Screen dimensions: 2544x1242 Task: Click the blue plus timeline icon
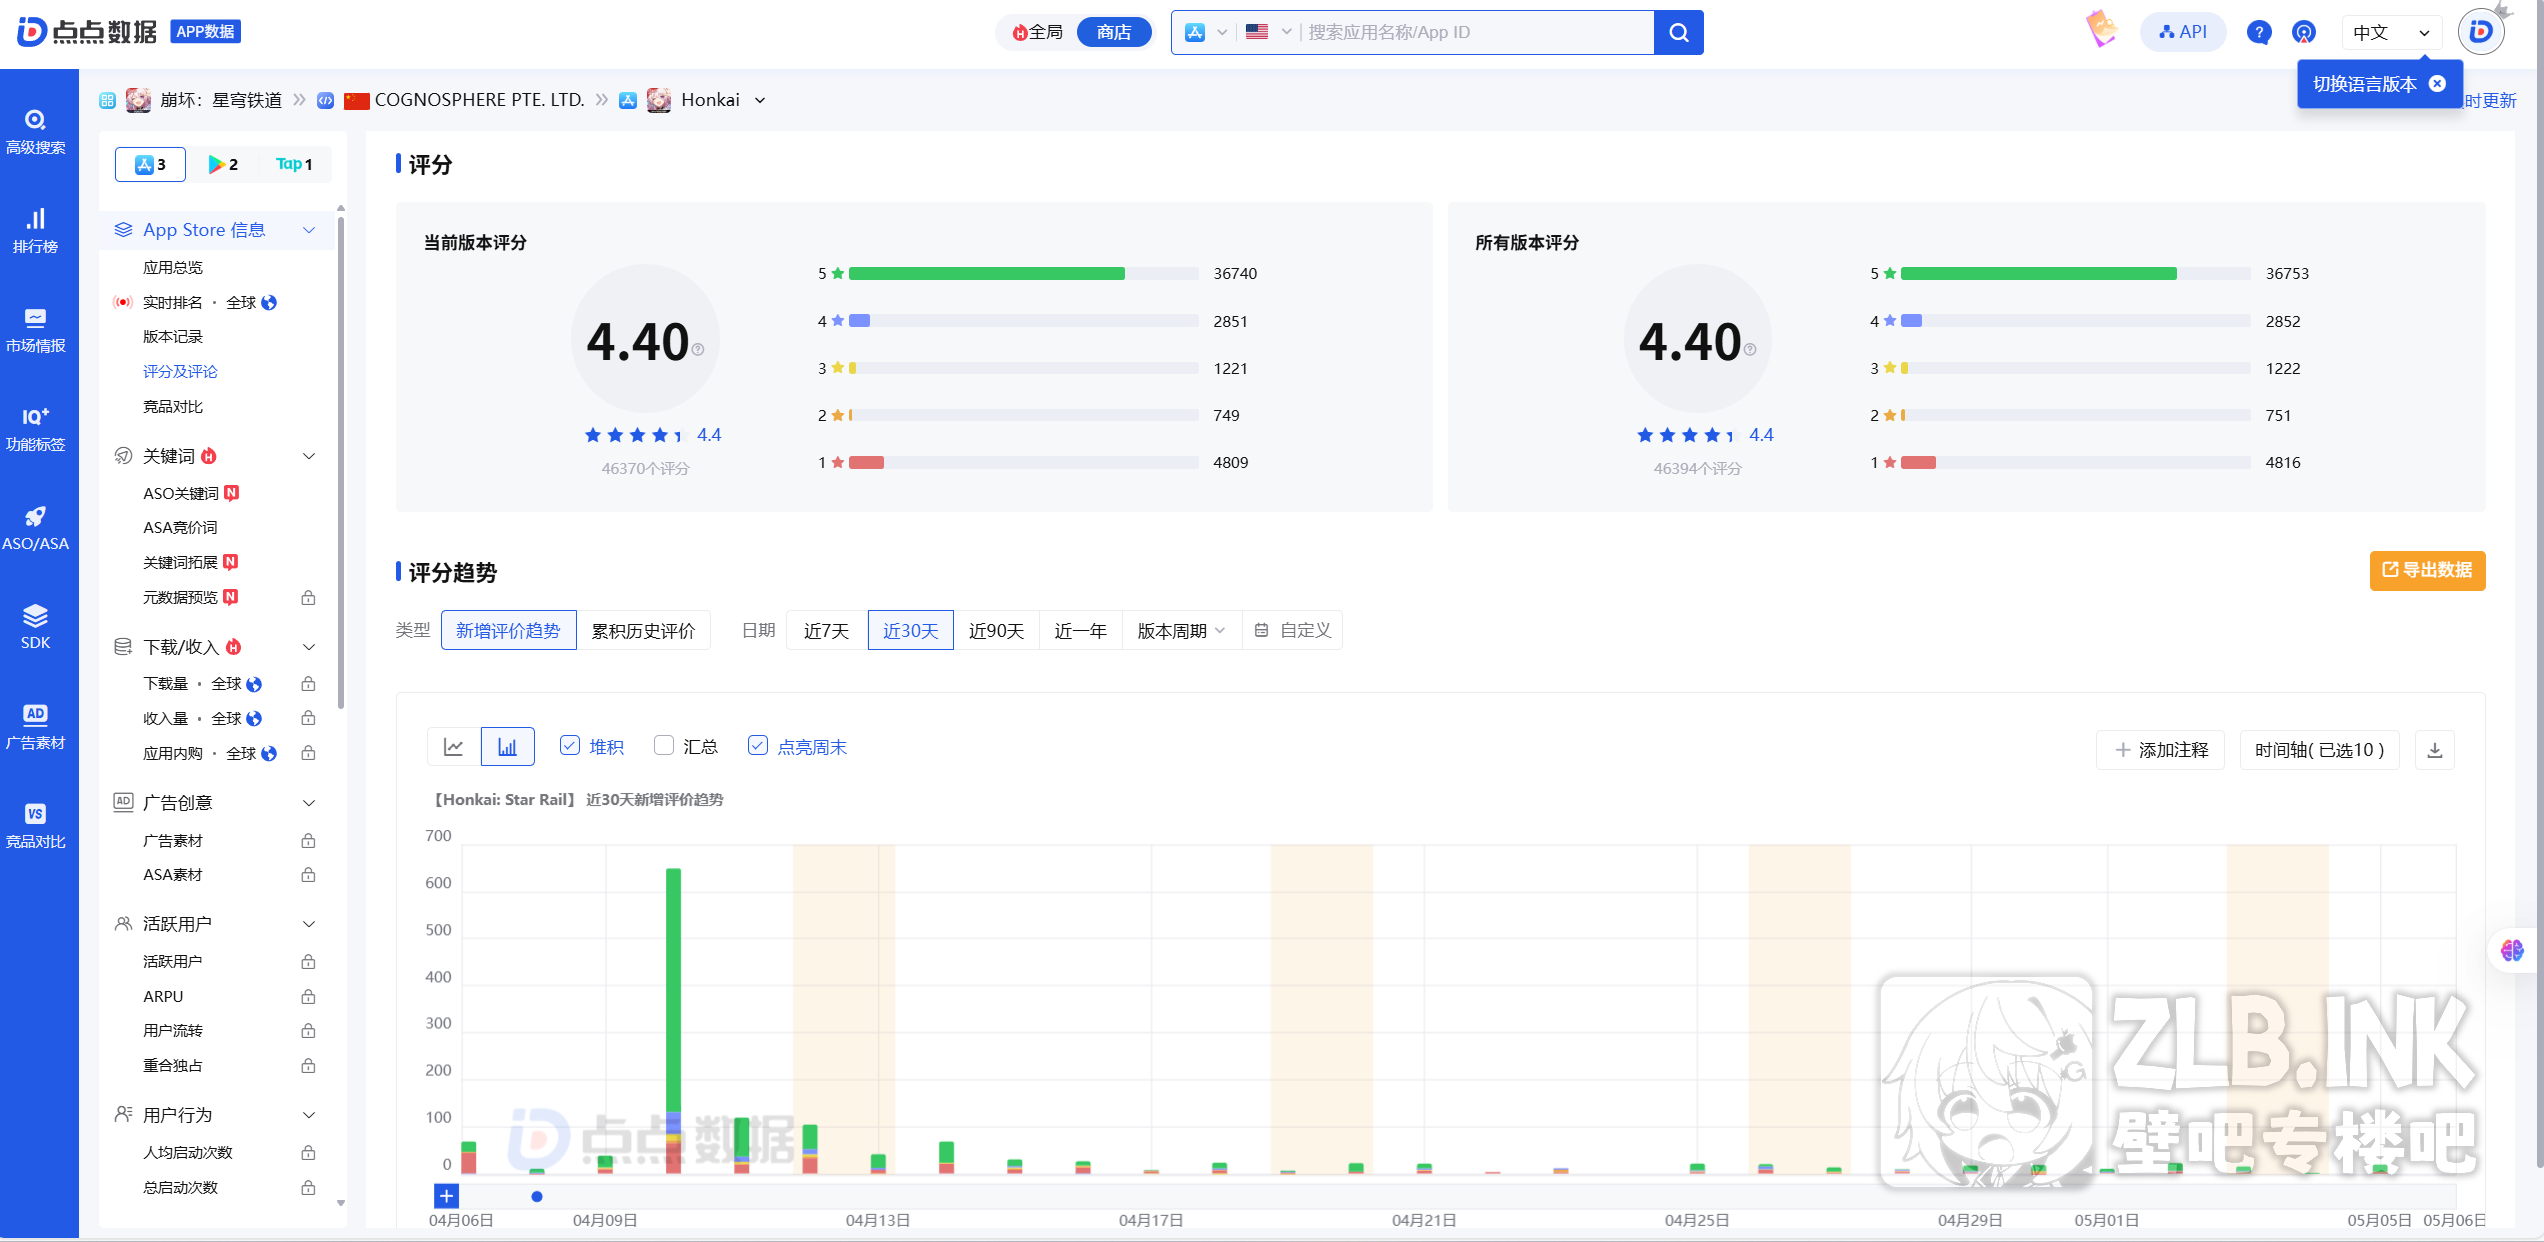pos(446,1196)
